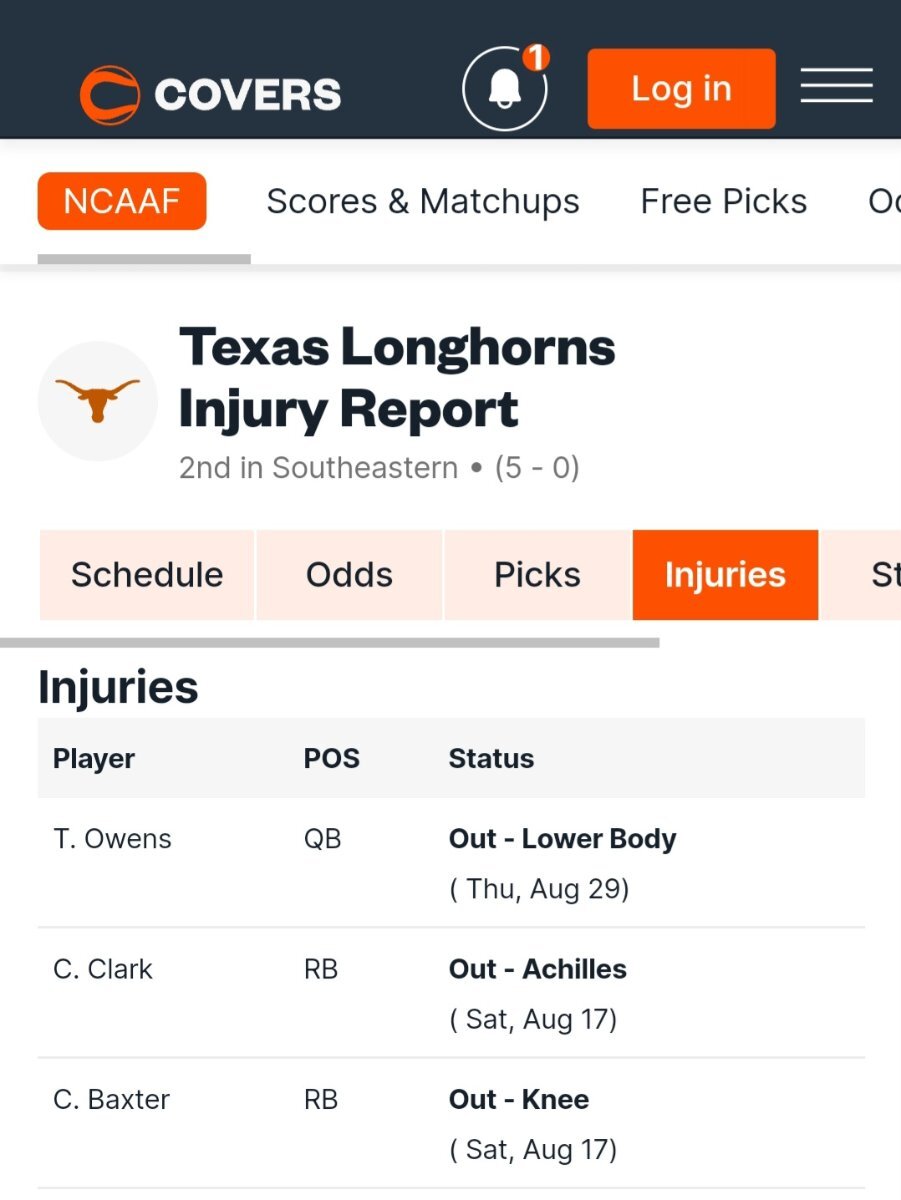The height and width of the screenshot is (1200, 901).
Task: Open Free Picks menu item
Action: point(724,201)
